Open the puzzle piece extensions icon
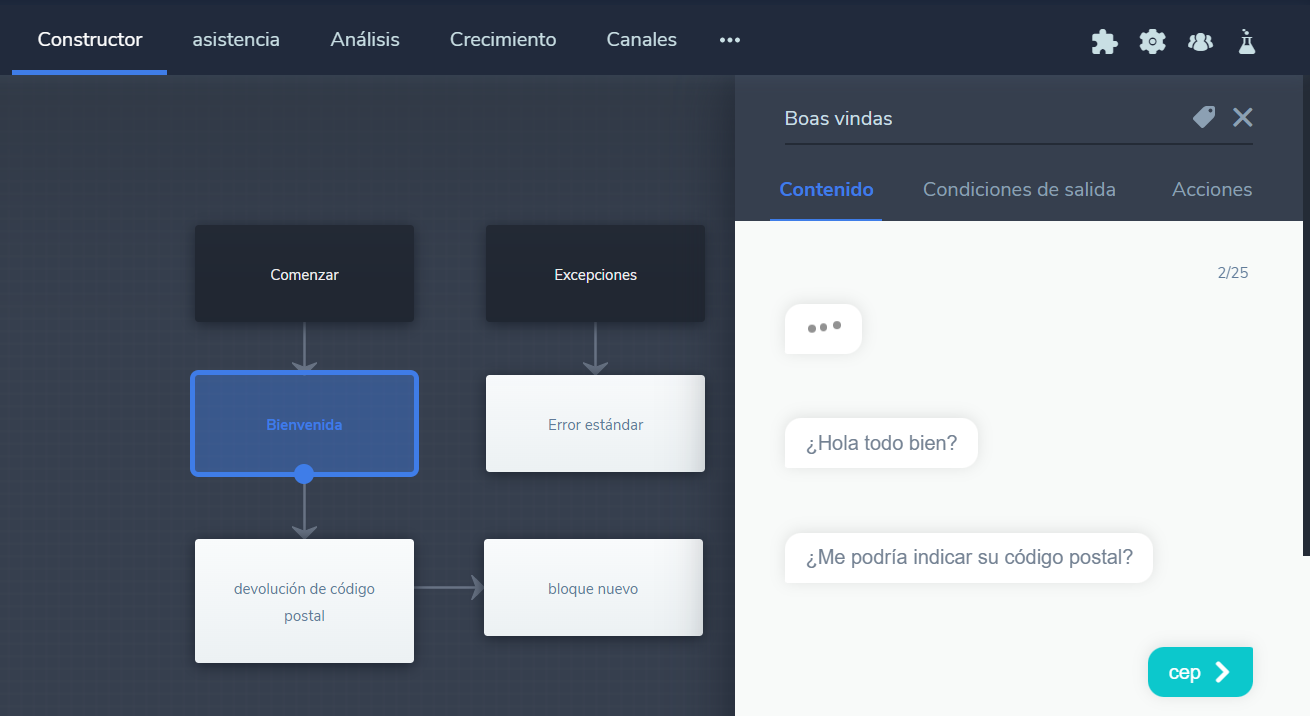The height and width of the screenshot is (716, 1310). click(x=1104, y=41)
